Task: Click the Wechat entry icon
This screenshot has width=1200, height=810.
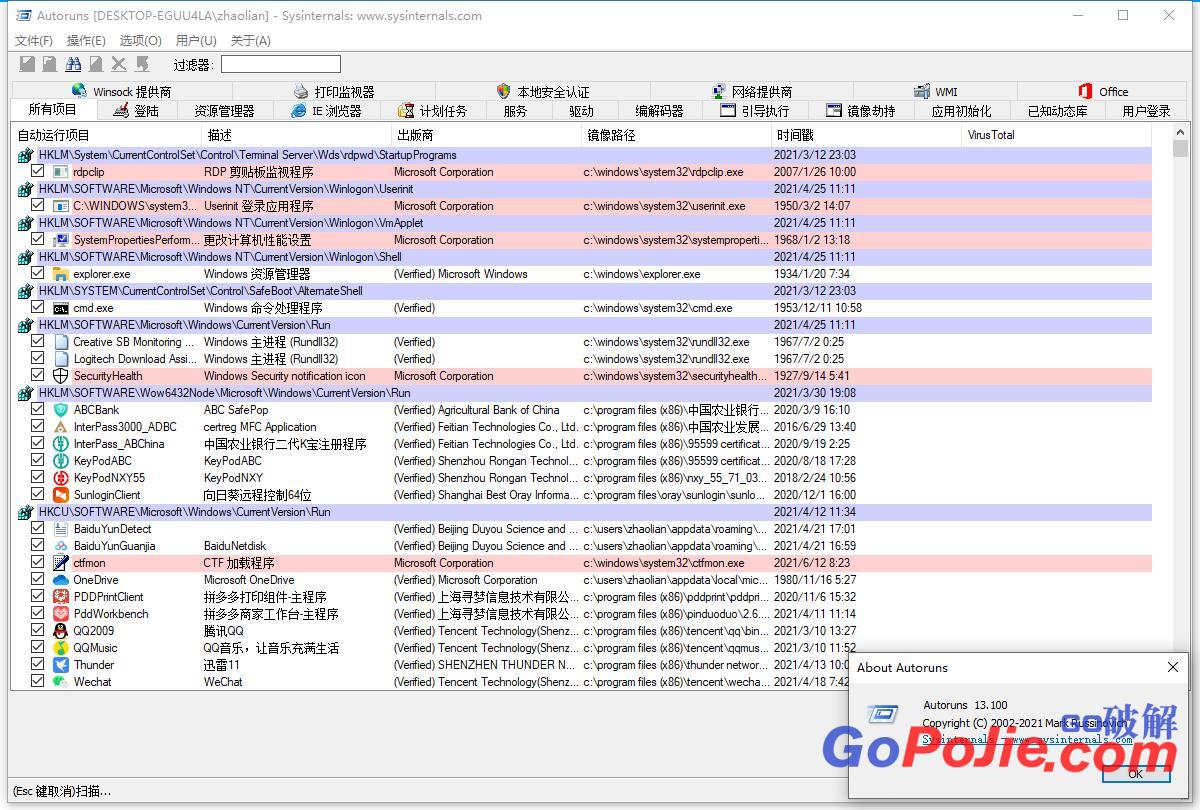Action: (61, 682)
